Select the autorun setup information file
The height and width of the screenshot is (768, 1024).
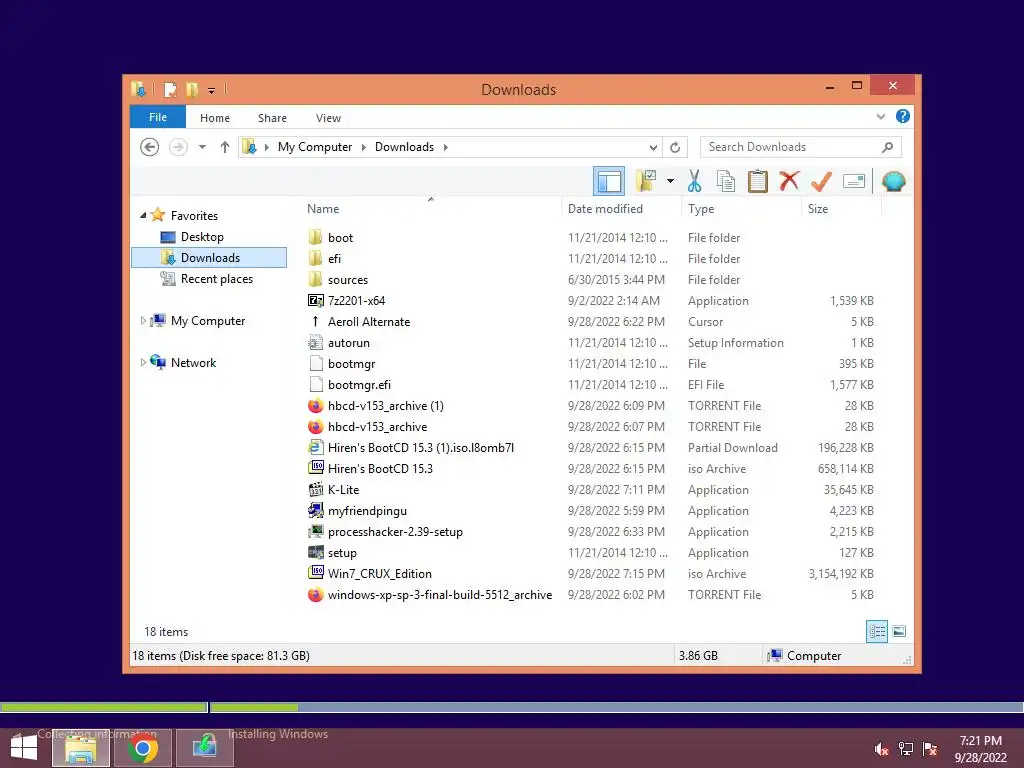pyautogui.click(x=348, y=343)
